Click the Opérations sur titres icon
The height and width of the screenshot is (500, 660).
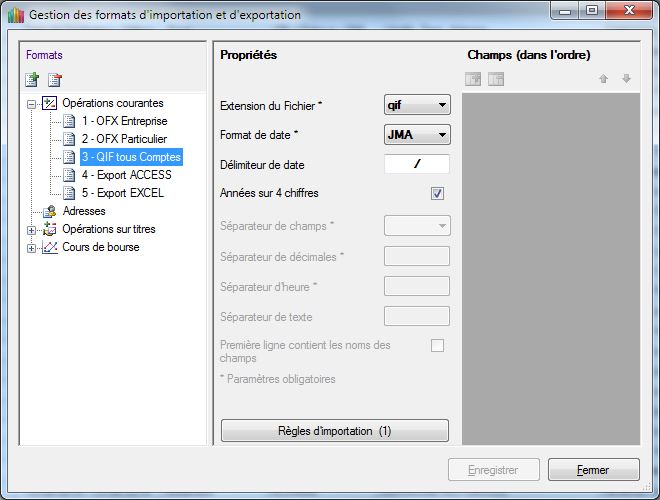coord(49,229)
